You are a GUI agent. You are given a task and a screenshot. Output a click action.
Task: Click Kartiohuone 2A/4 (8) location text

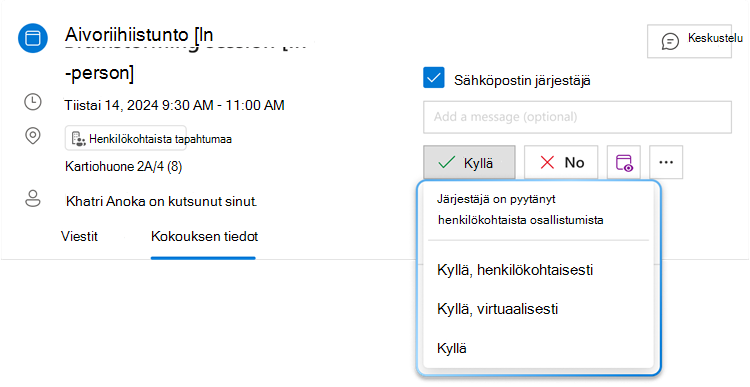point(123,166)
